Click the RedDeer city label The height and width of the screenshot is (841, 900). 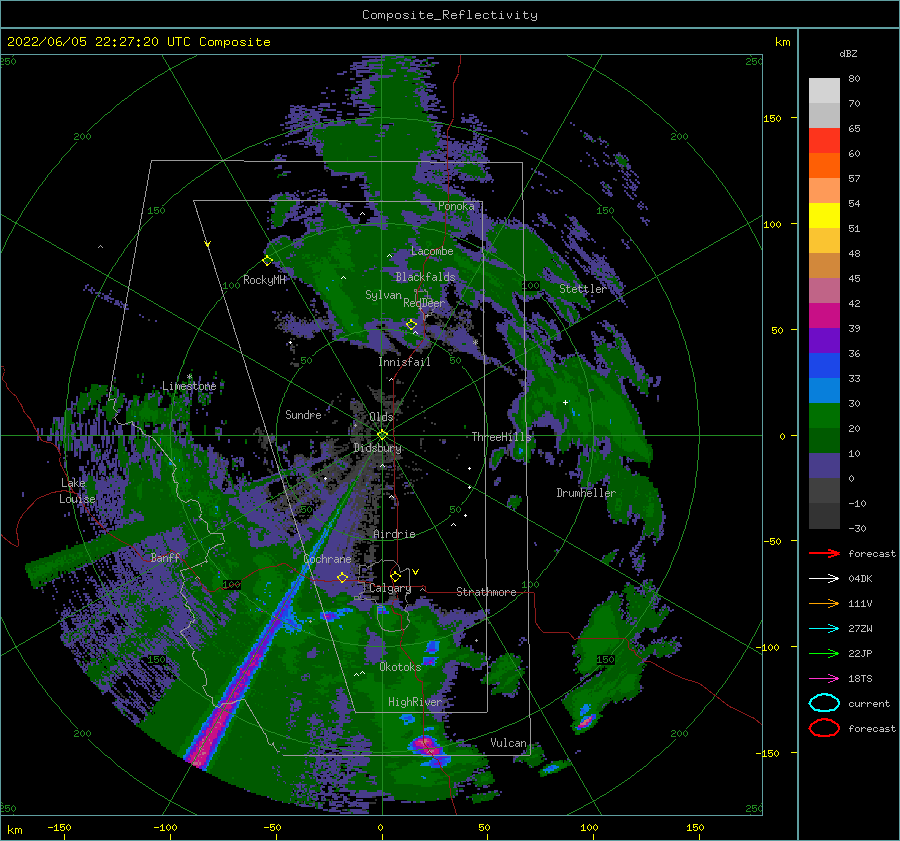coord(424,303)
